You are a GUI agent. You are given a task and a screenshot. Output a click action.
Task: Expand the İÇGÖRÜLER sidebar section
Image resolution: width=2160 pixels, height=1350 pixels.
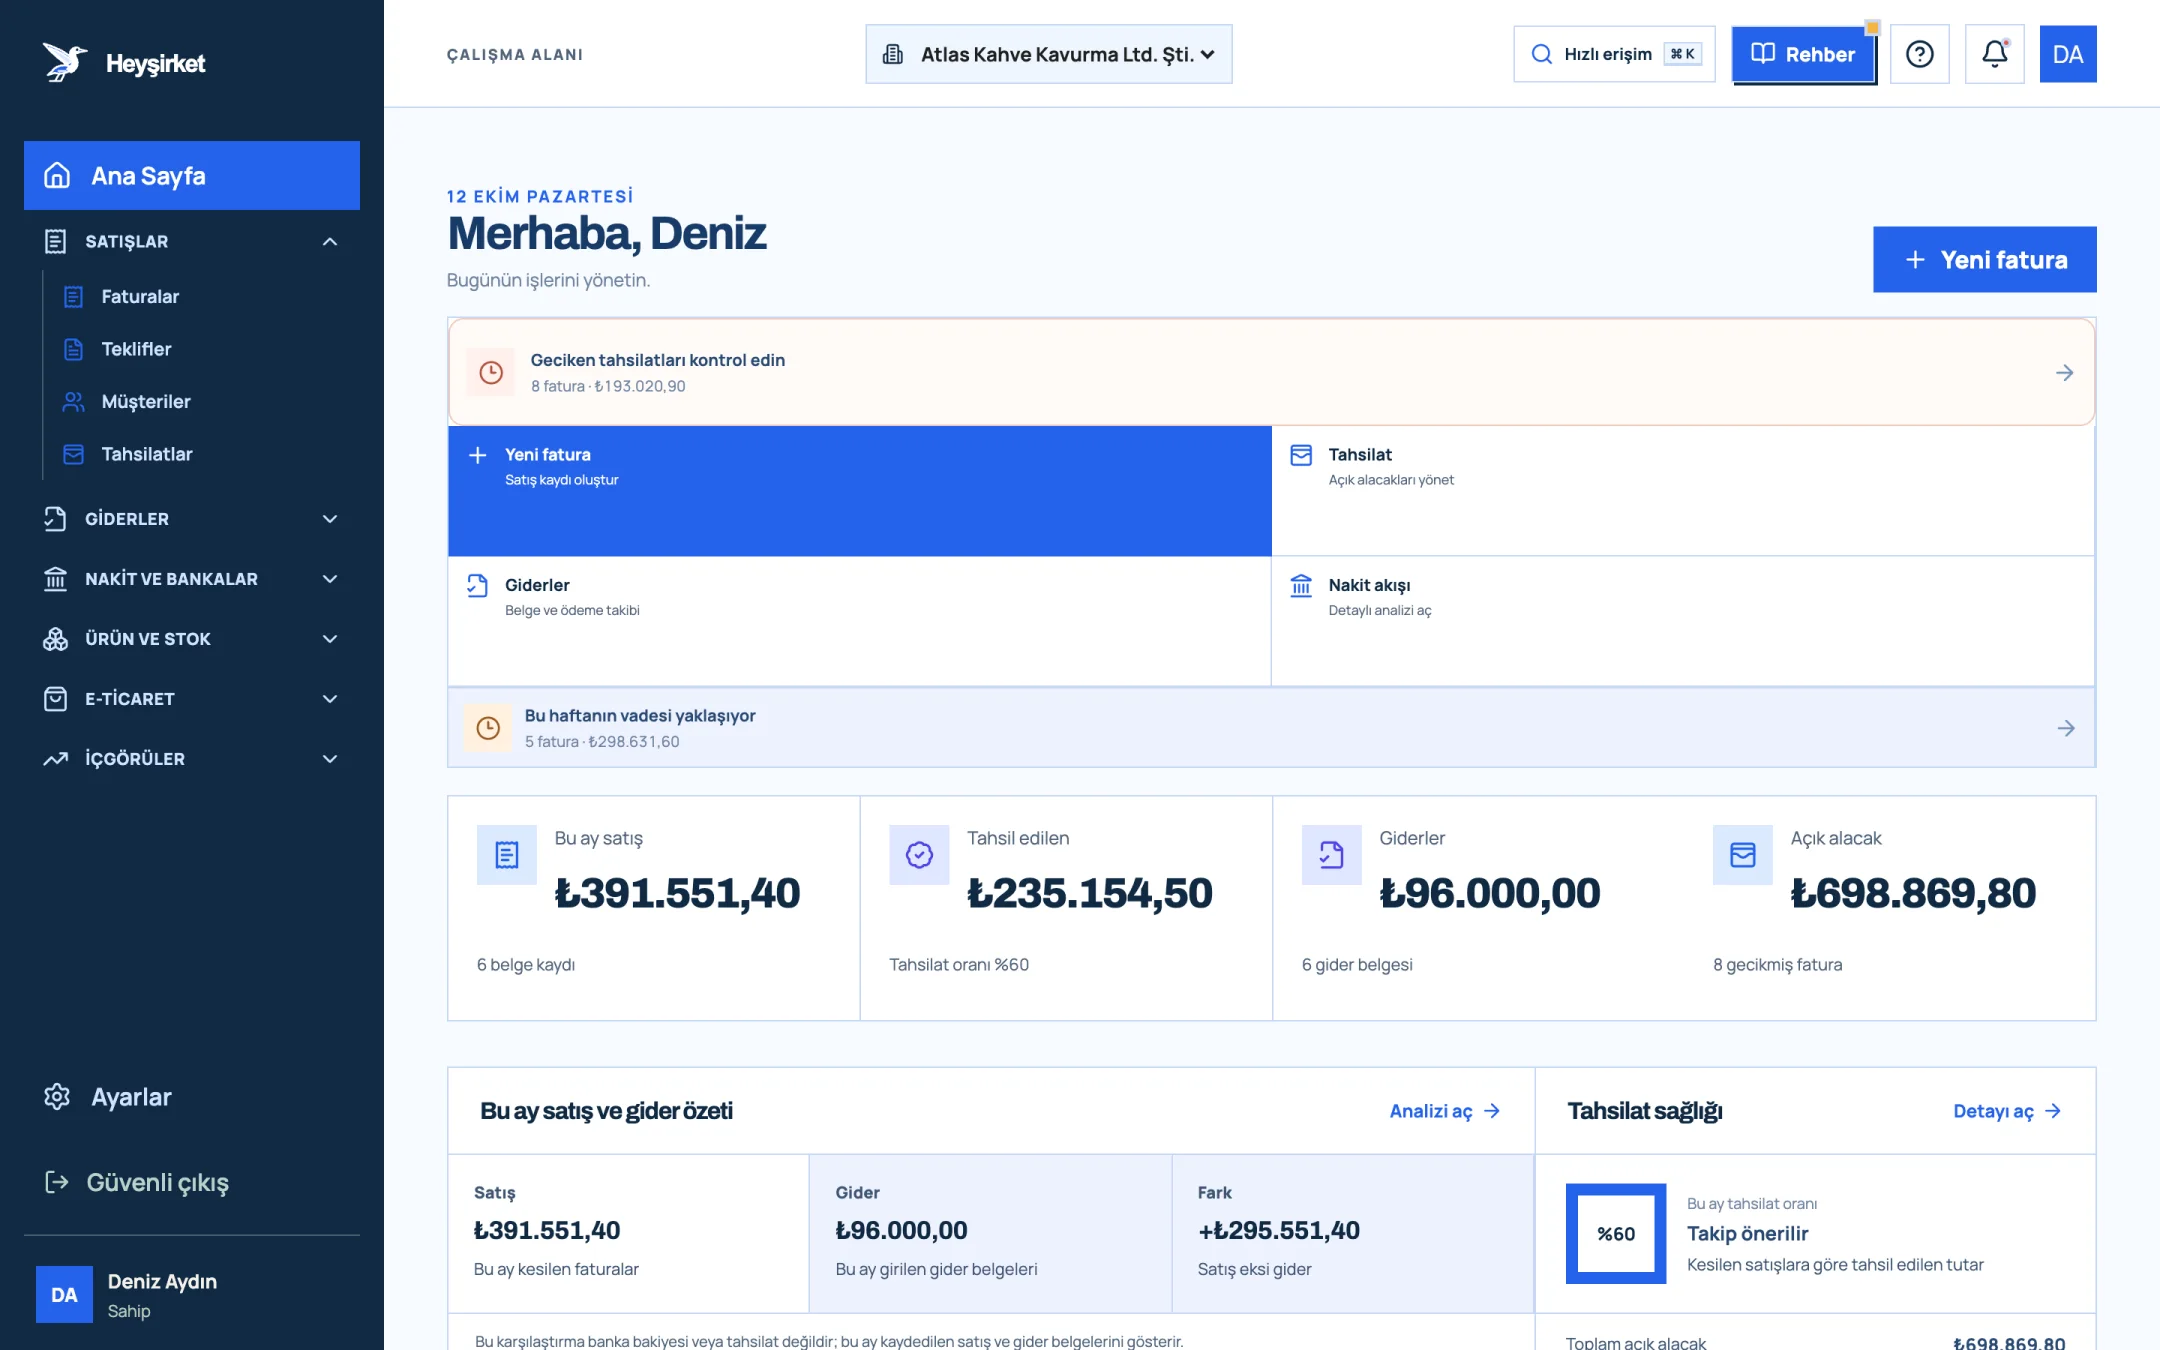pos(192,759)
